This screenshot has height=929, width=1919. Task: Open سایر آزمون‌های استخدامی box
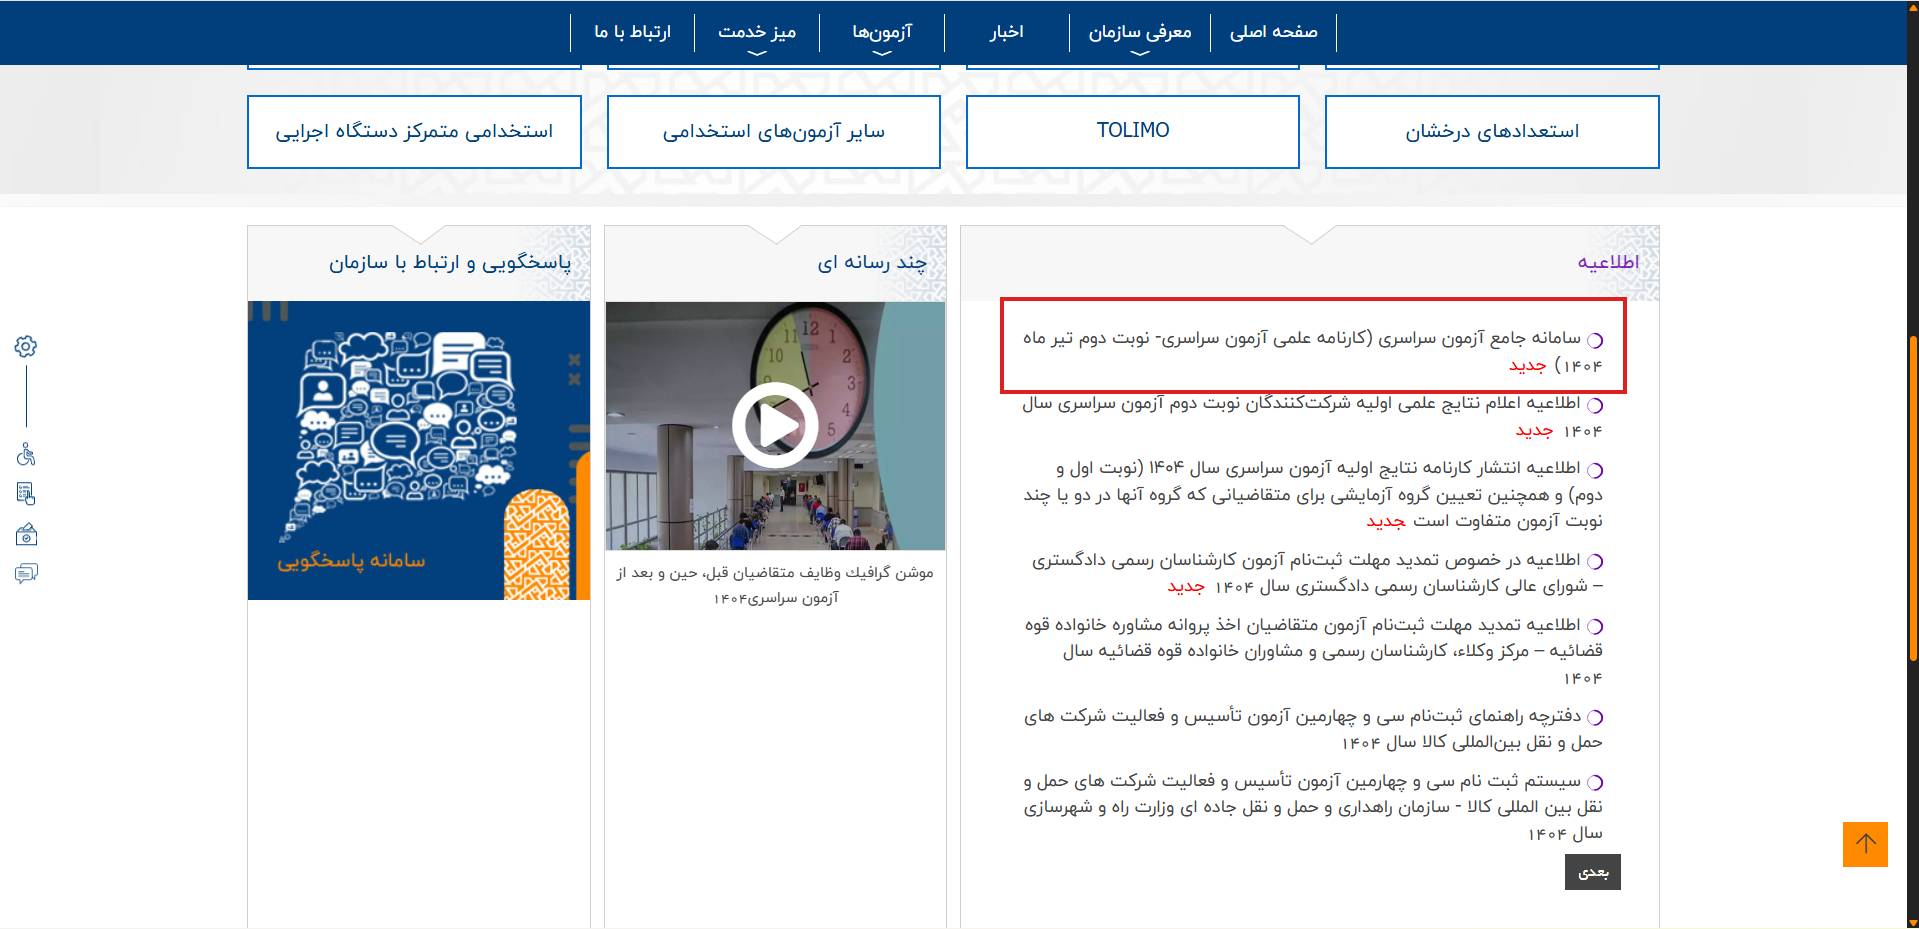(x=773, y=131)
